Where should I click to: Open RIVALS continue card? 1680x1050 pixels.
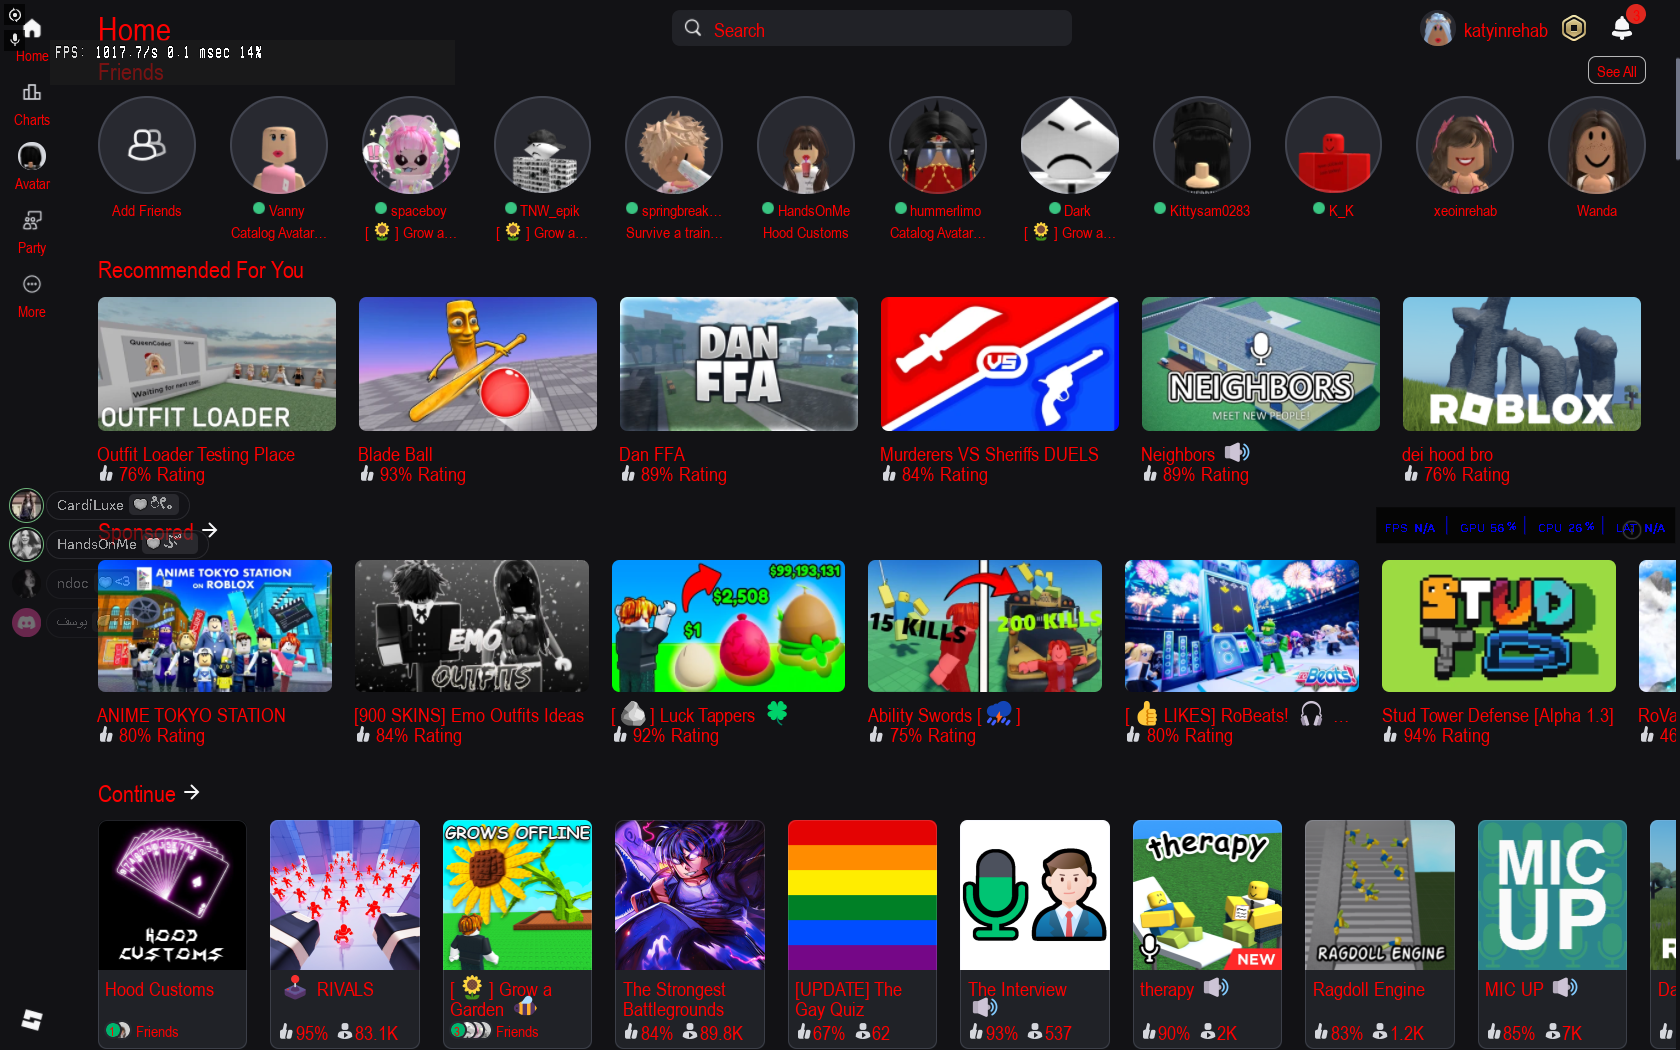(345, 934)
